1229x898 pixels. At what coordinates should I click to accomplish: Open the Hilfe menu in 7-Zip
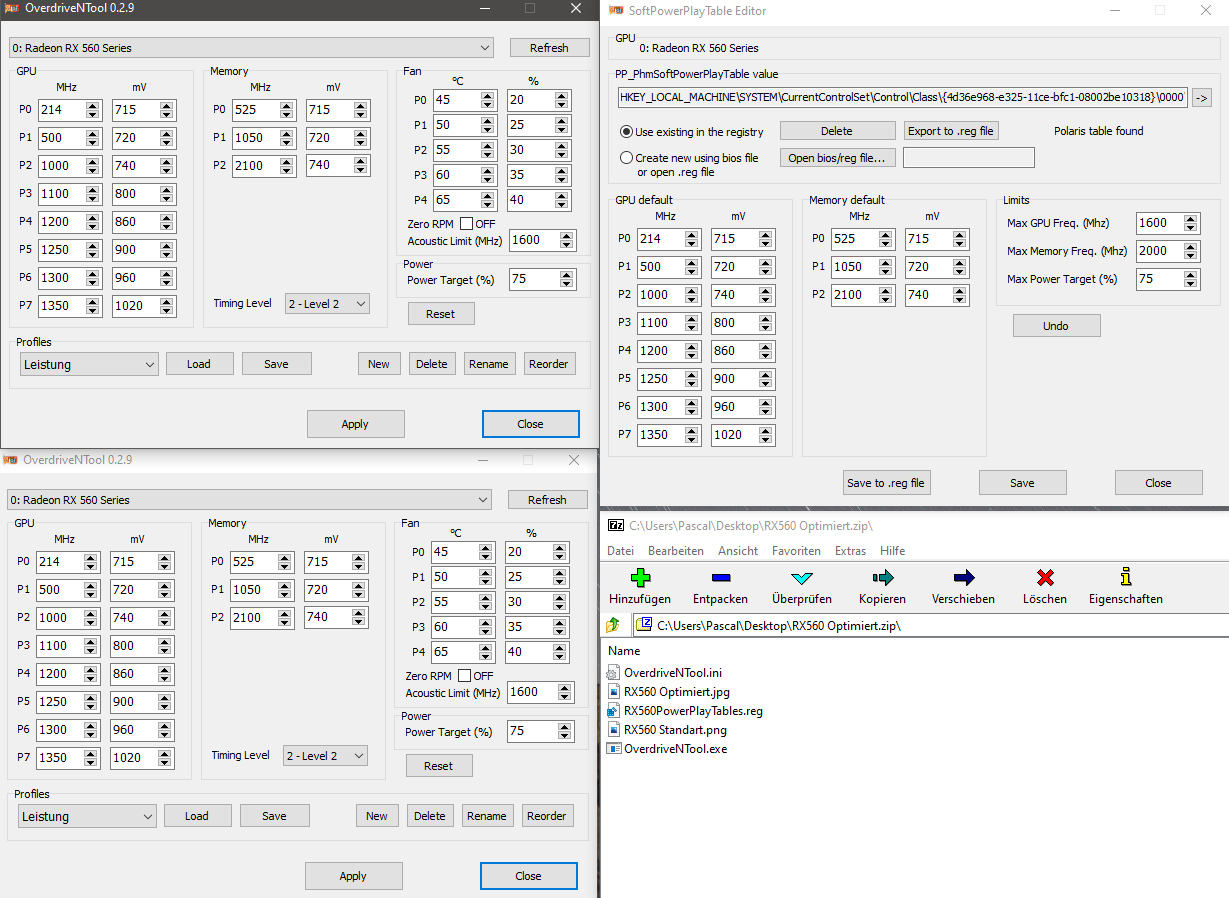[892, 551]
